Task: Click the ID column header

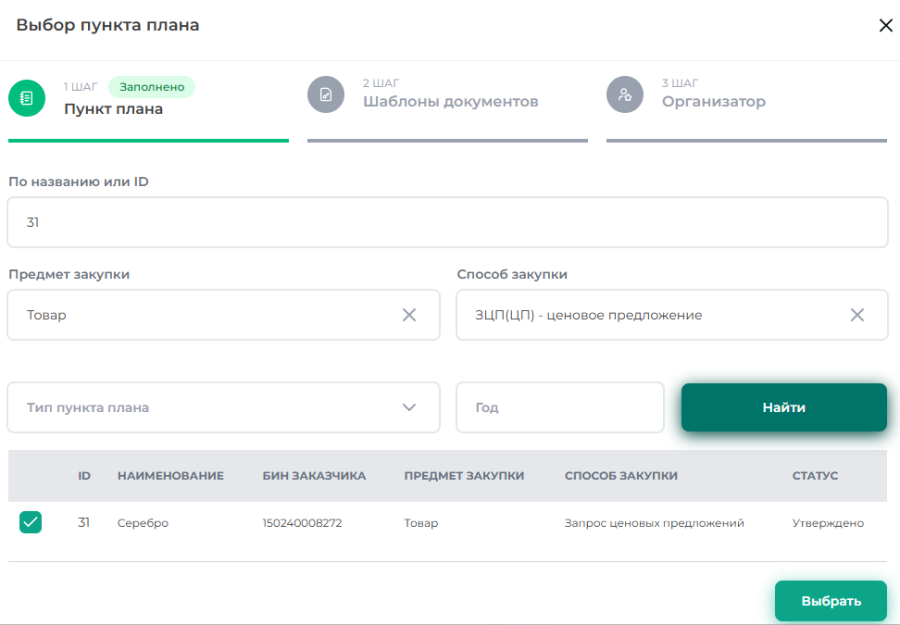Action: (84, 476)
